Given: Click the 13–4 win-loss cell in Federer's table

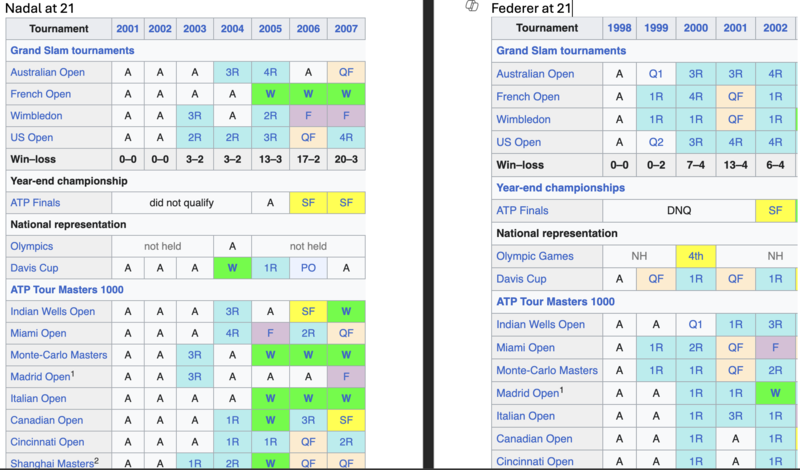Looking at the screenshot, I should (x=735, y=165).
